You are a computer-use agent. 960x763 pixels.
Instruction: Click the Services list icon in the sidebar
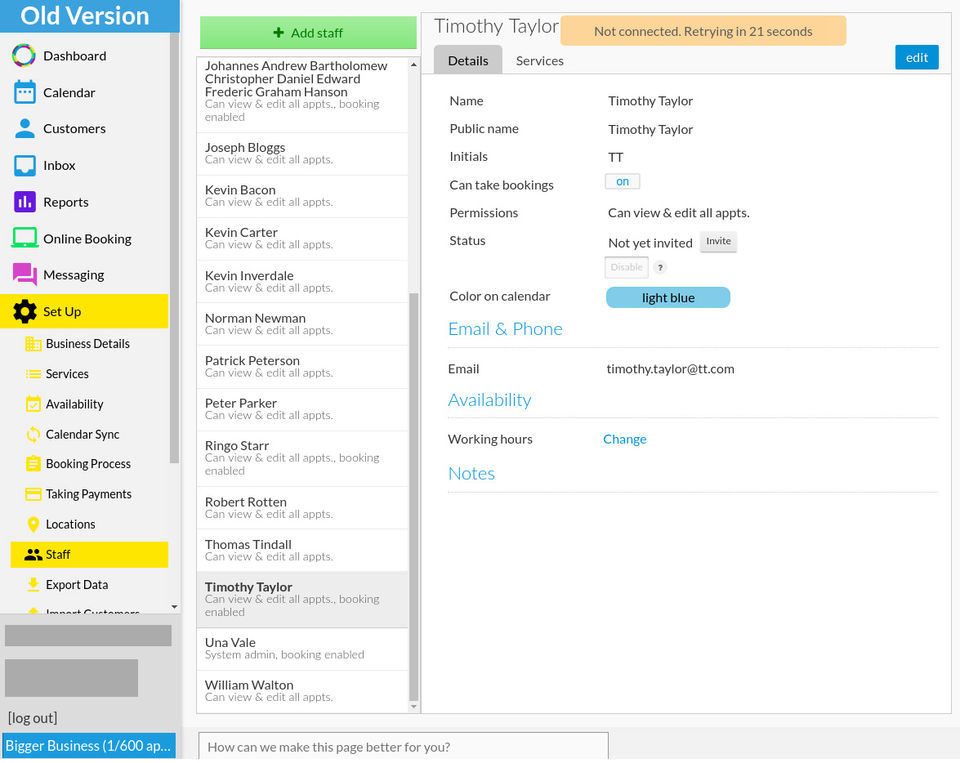pyautogui.click(x=33, y=374)
